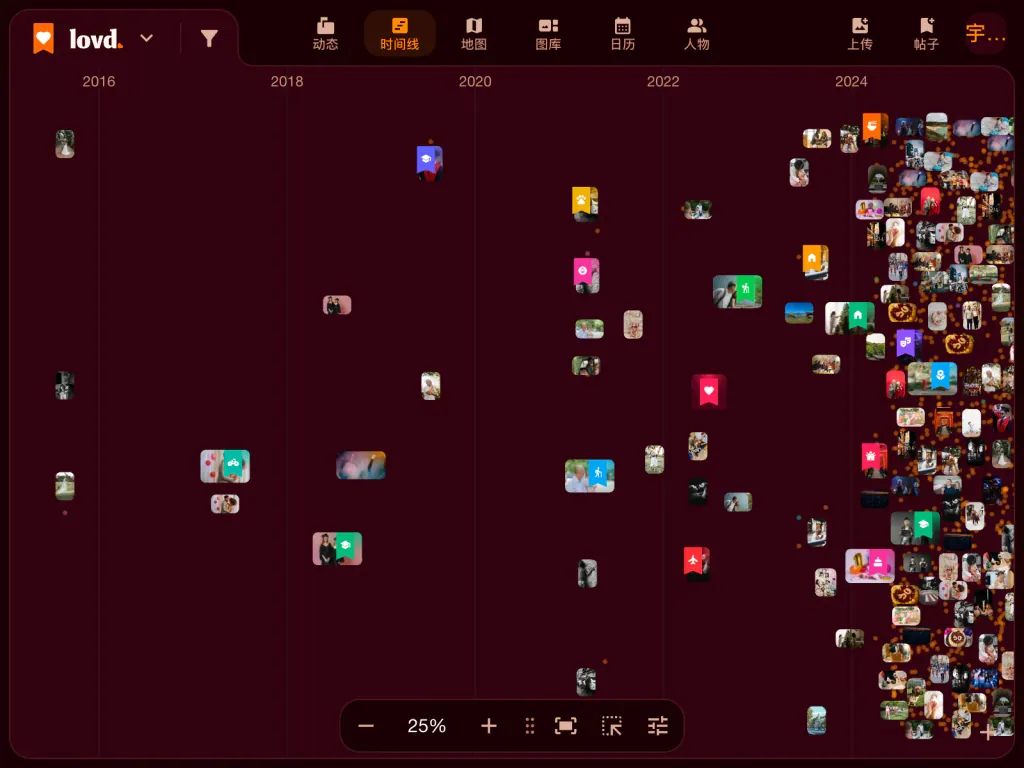Screen dimensions: 1024x768
Task: Zoom out with the minus button
Action: [x=366, y=726]
